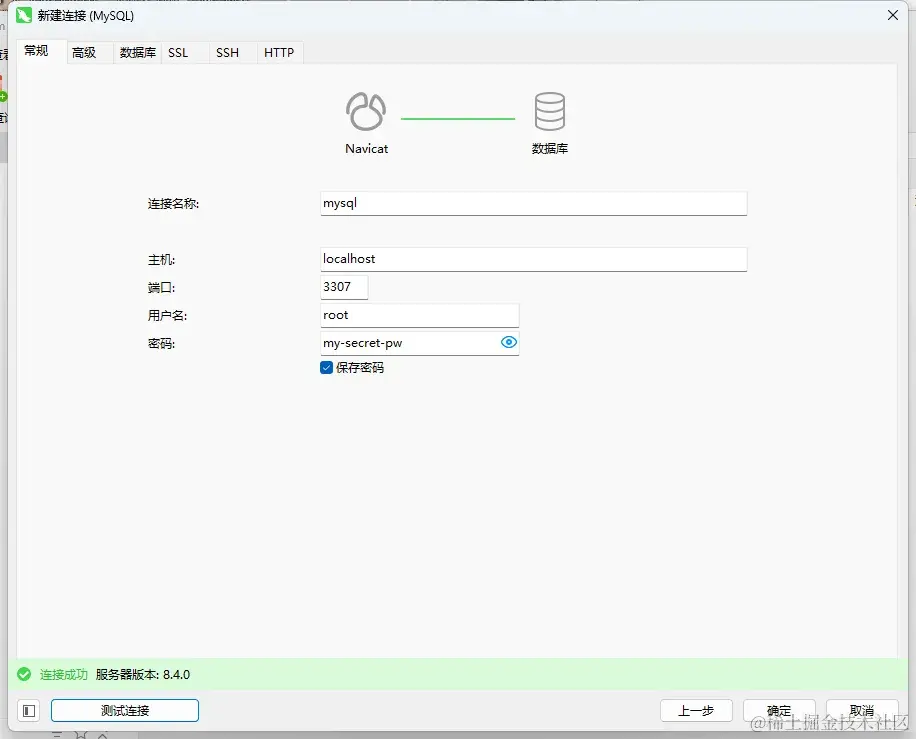Select the HTTP tab
916x739 pixels.
(x=279, y=53)
